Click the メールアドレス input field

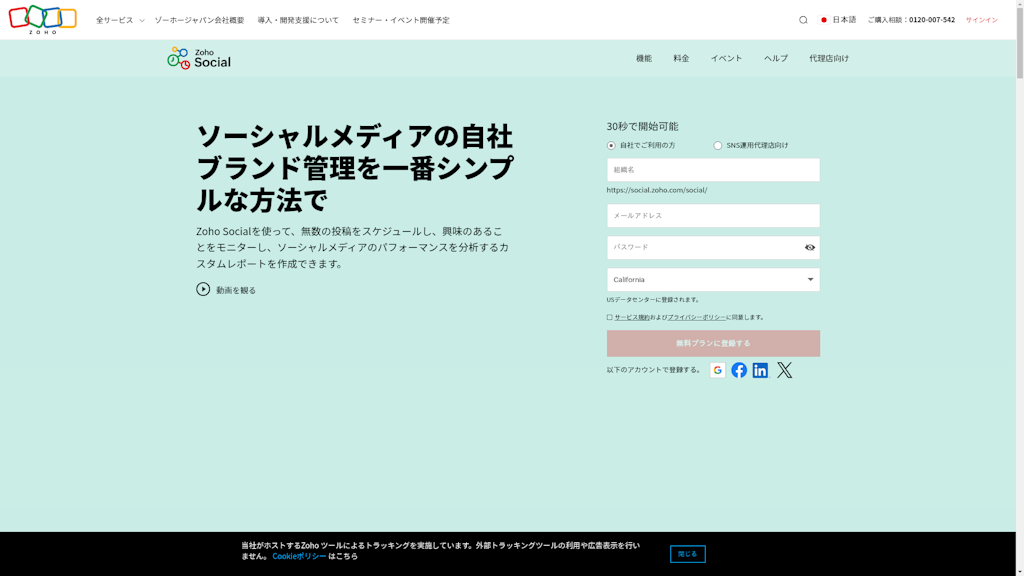pyautogui.click(x=713, y=216)
